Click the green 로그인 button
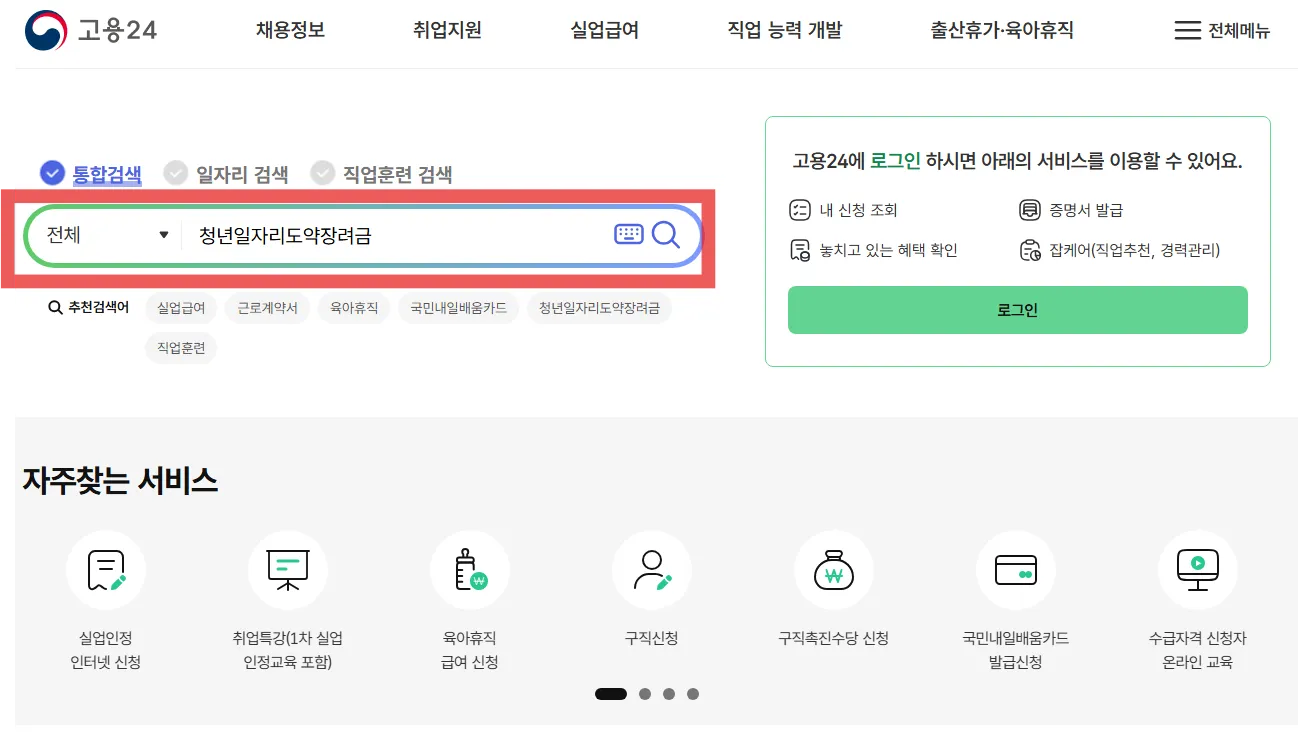Image resolution: width=1298 pixels, height=737 pixels. (1017, 310)
